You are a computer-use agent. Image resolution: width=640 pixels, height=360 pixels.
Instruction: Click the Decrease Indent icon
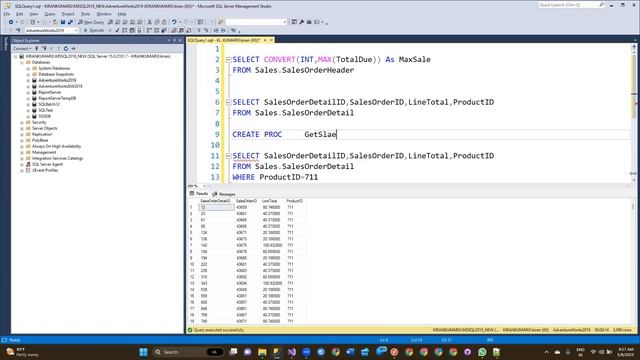[216, 30]
